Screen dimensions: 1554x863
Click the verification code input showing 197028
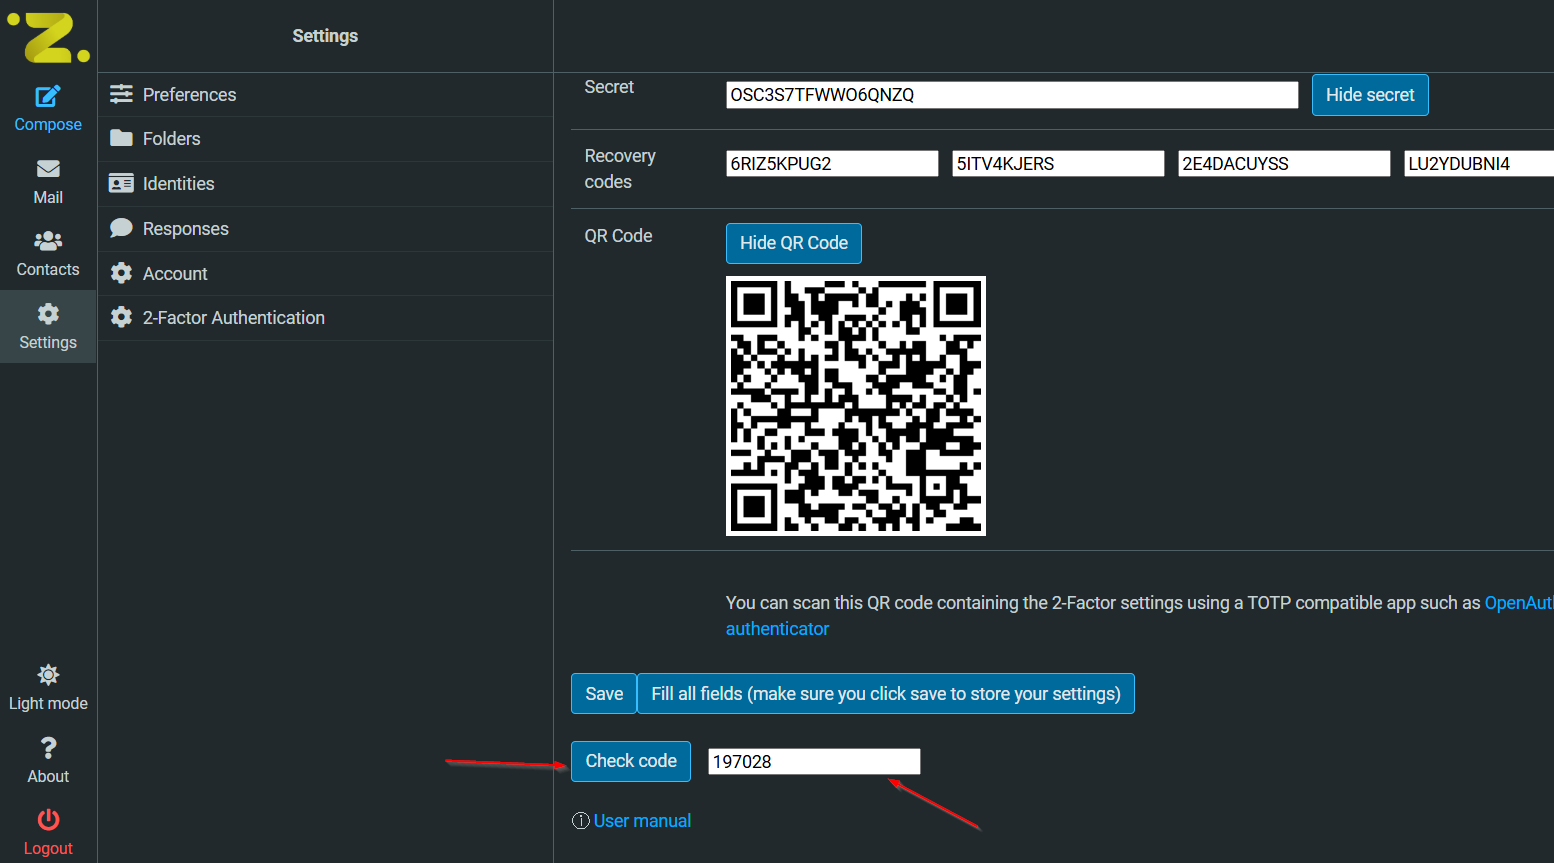813,761
